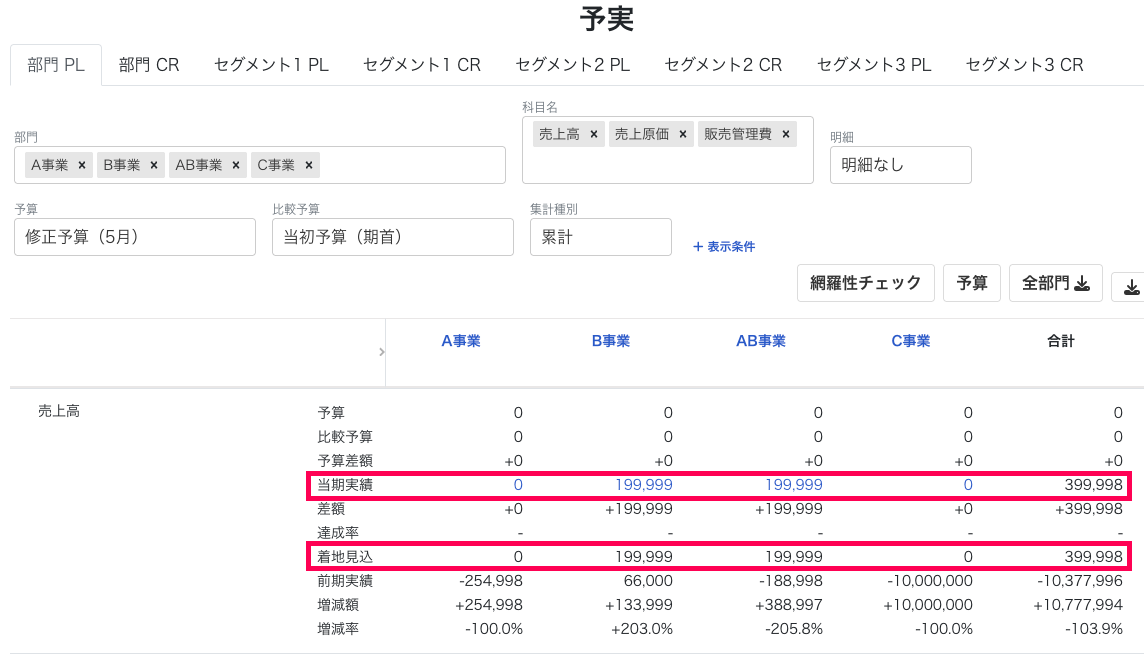Click the 予算 button
This screenshot has width=1144, height=655.
(x=972, y=283)
